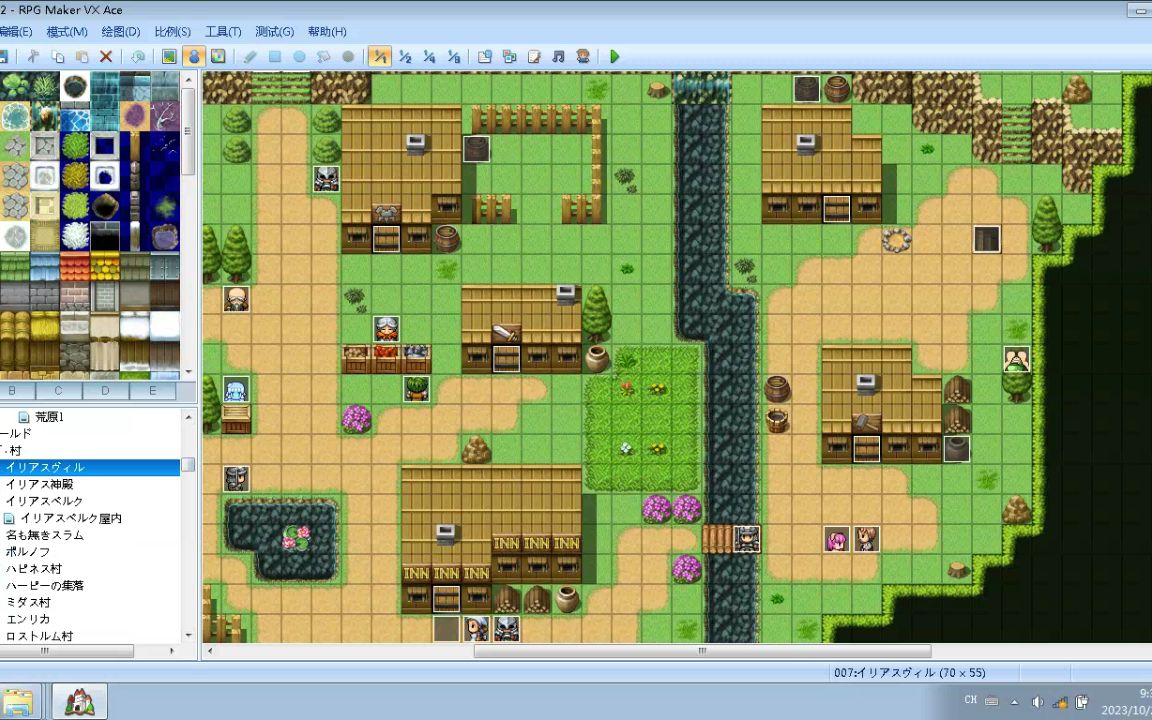Viewport: 1152px width, 720px height.
Task: Set map zoom to 1/4 scale
Action: tap(429, 57)
